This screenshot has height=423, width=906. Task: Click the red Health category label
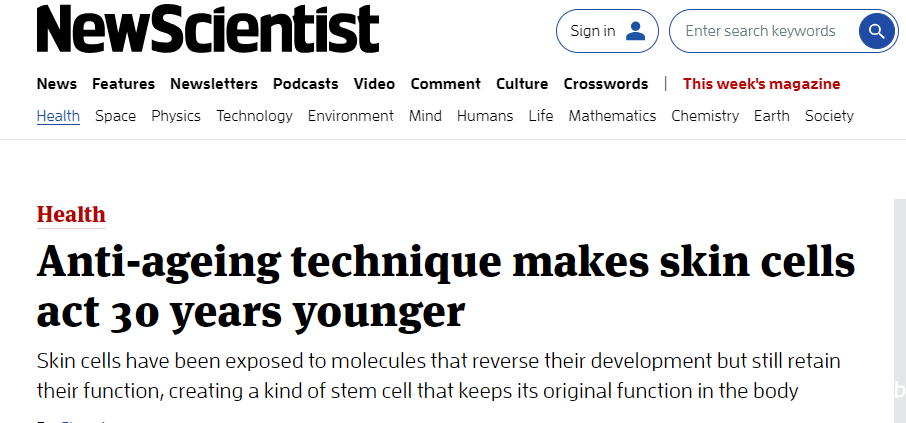pyautogui.click(x=71, y=214)
